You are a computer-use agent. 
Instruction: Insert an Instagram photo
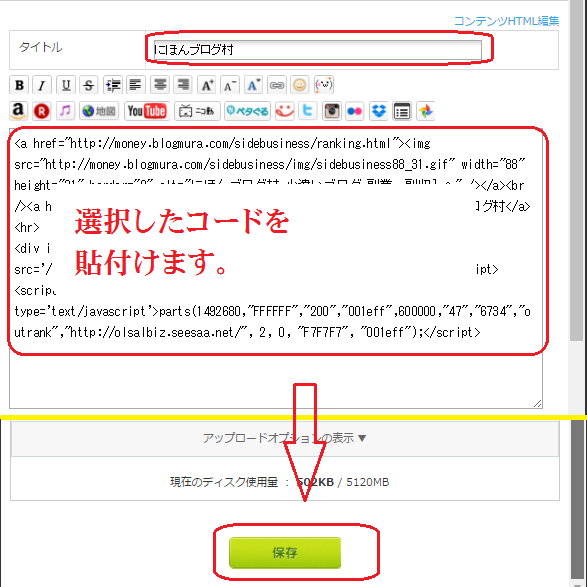pos(332,111)
